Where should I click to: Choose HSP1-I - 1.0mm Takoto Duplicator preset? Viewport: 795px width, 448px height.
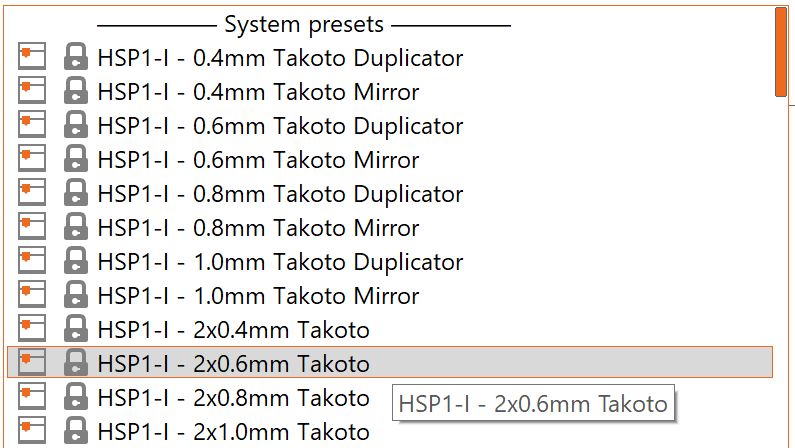[280, 262]
